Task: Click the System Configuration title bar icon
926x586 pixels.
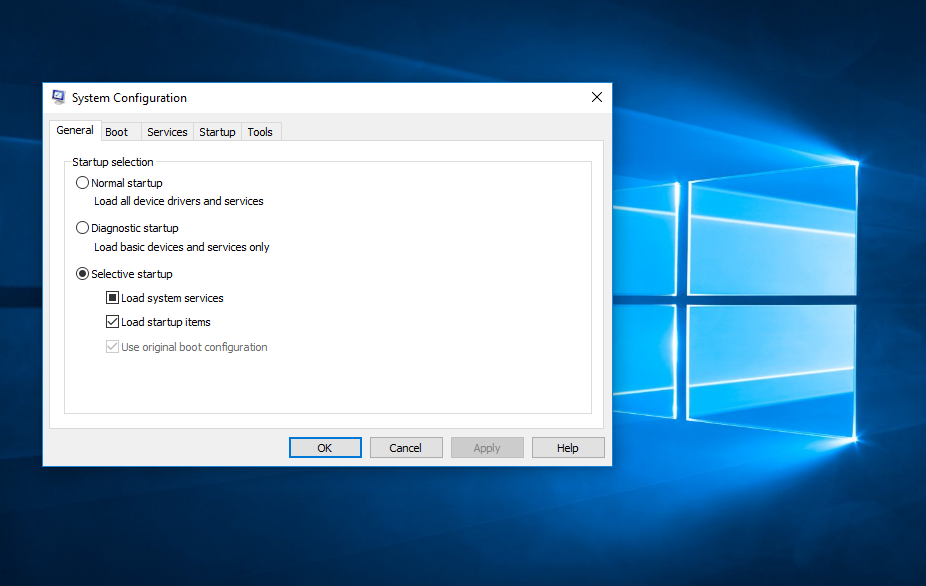Action: coord(58,97)
